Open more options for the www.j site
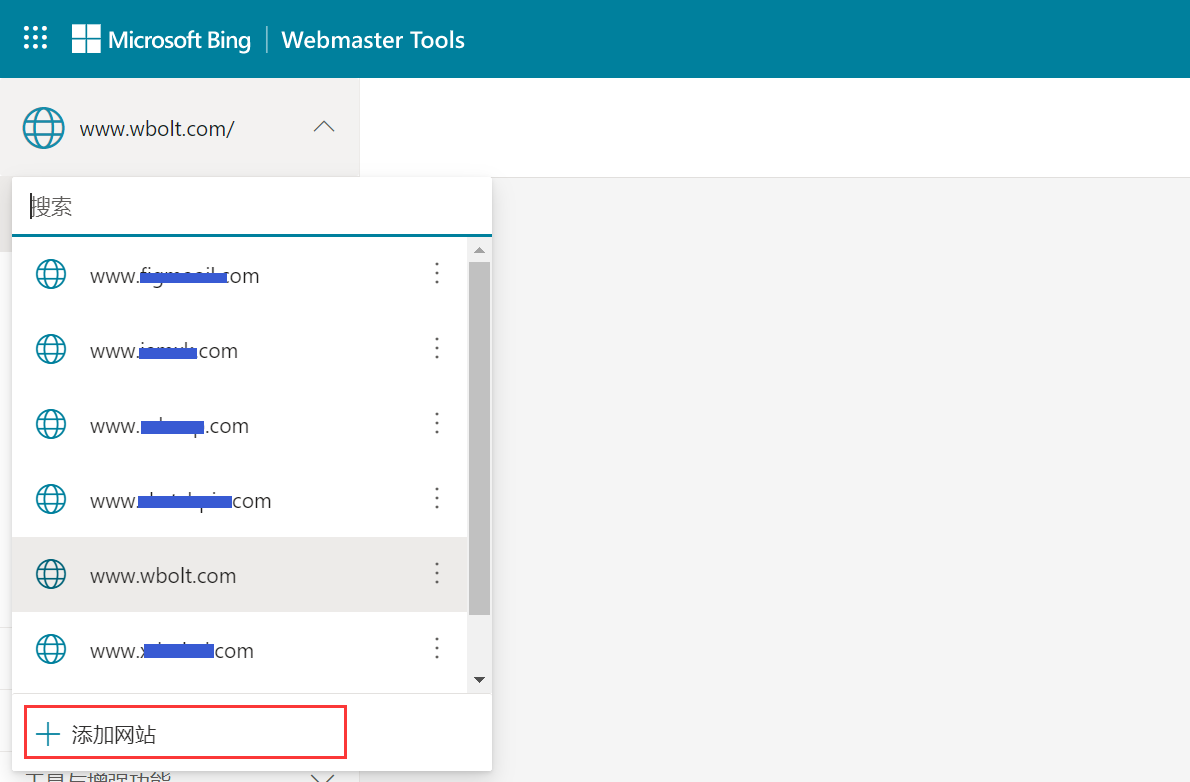Screen dimensions: 1190x782 (x=436, y=348)
